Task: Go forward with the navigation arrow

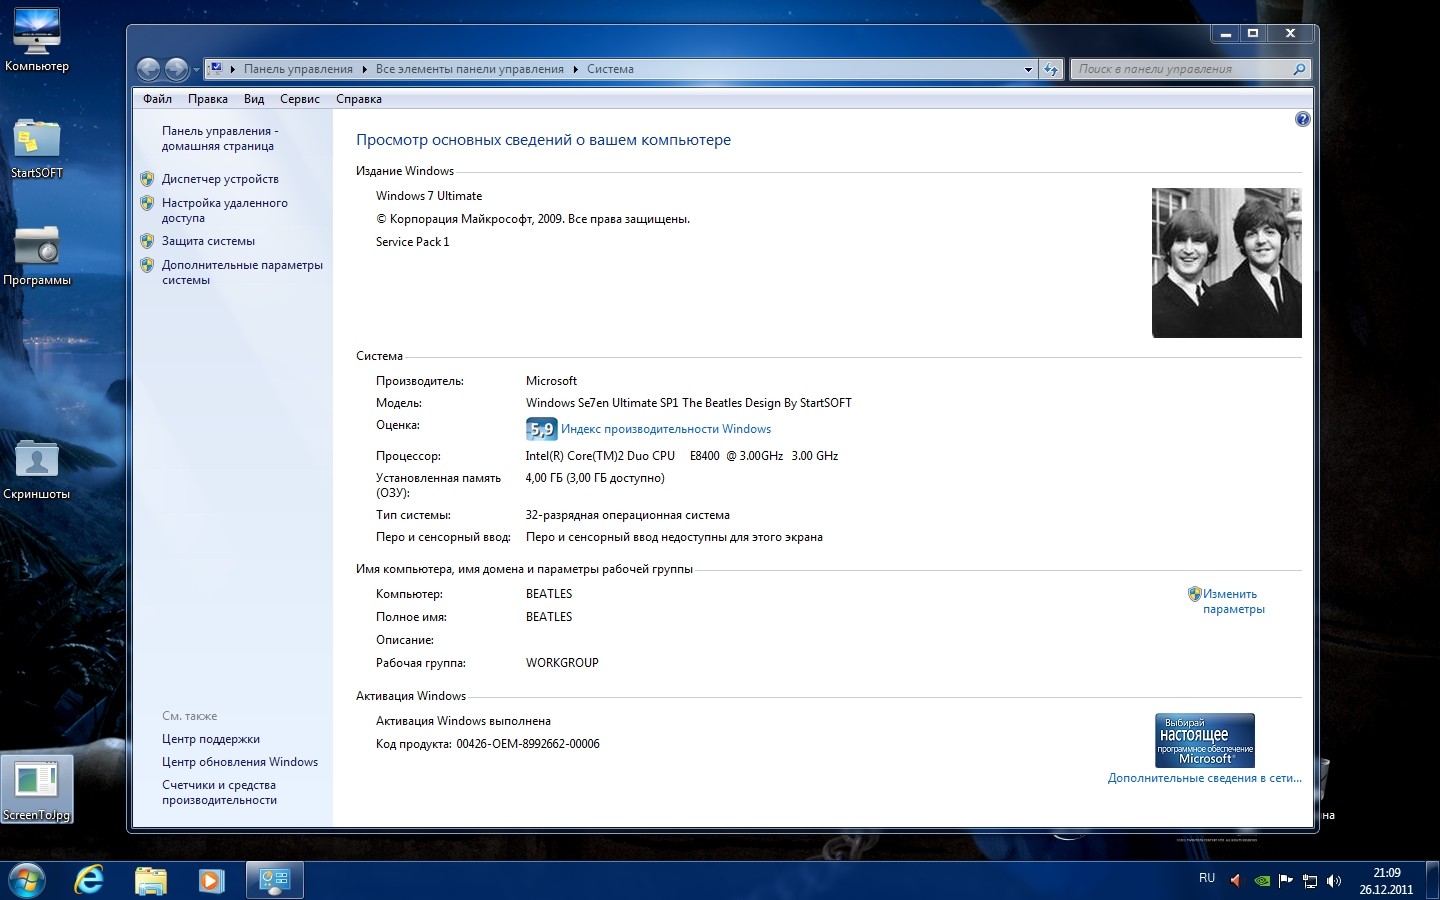Action: [x=176, y=69]
